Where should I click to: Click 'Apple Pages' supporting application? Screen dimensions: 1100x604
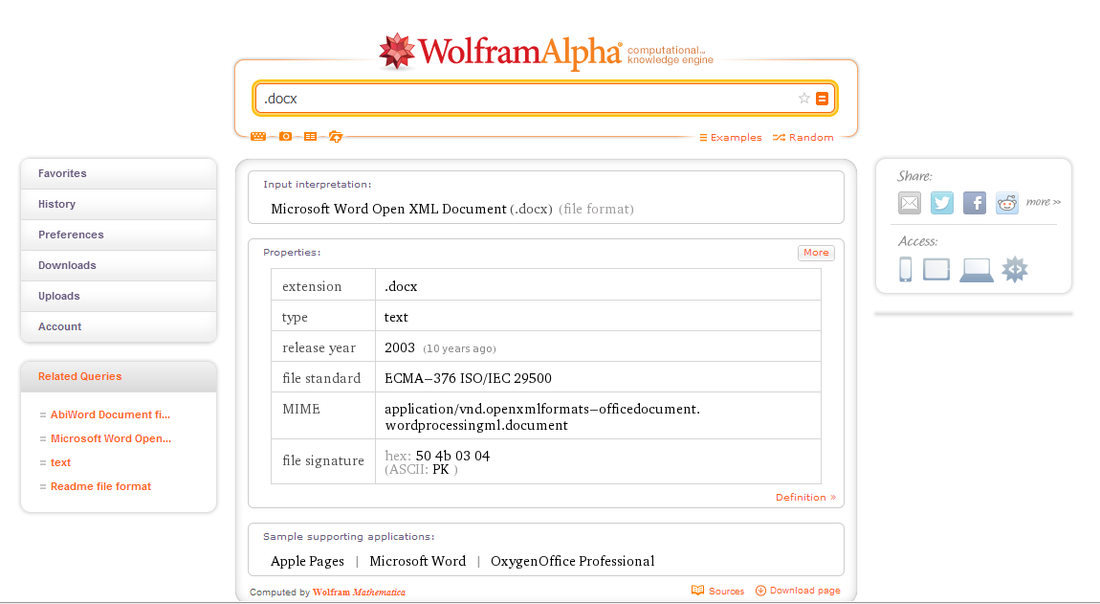tap(307, 561)
